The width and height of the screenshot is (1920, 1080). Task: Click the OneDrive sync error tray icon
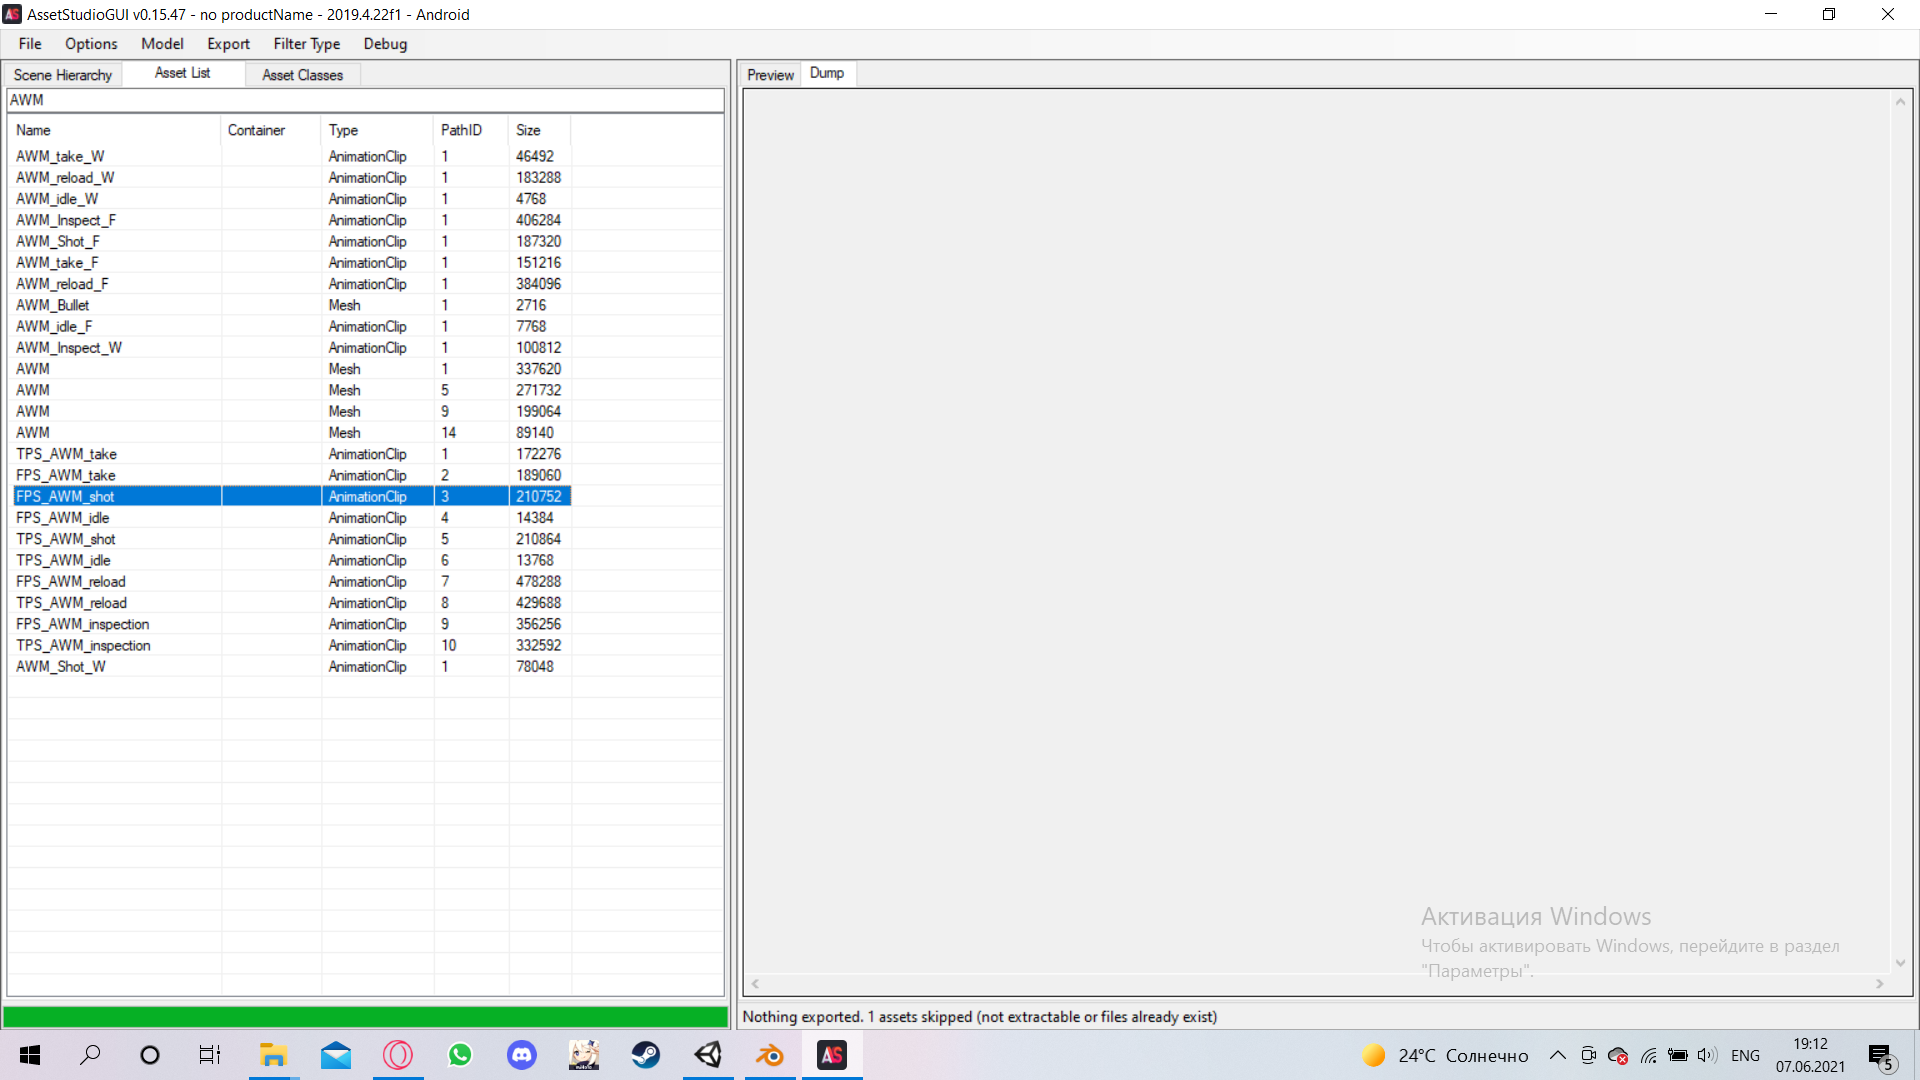pyautogui.click(x=1617, y=1055)
